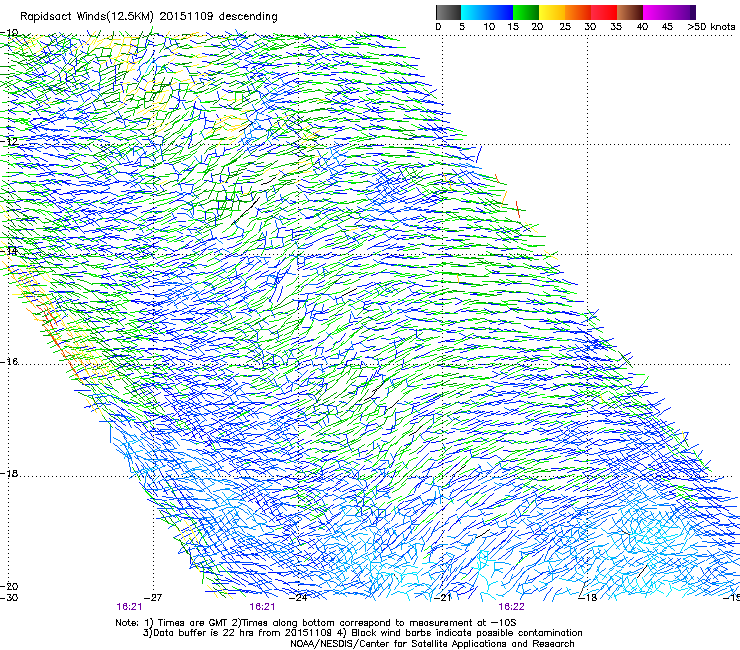Select the '-20' latitude axis label
The height and width of the screenshot is (650, 740).
click(9, 586)
